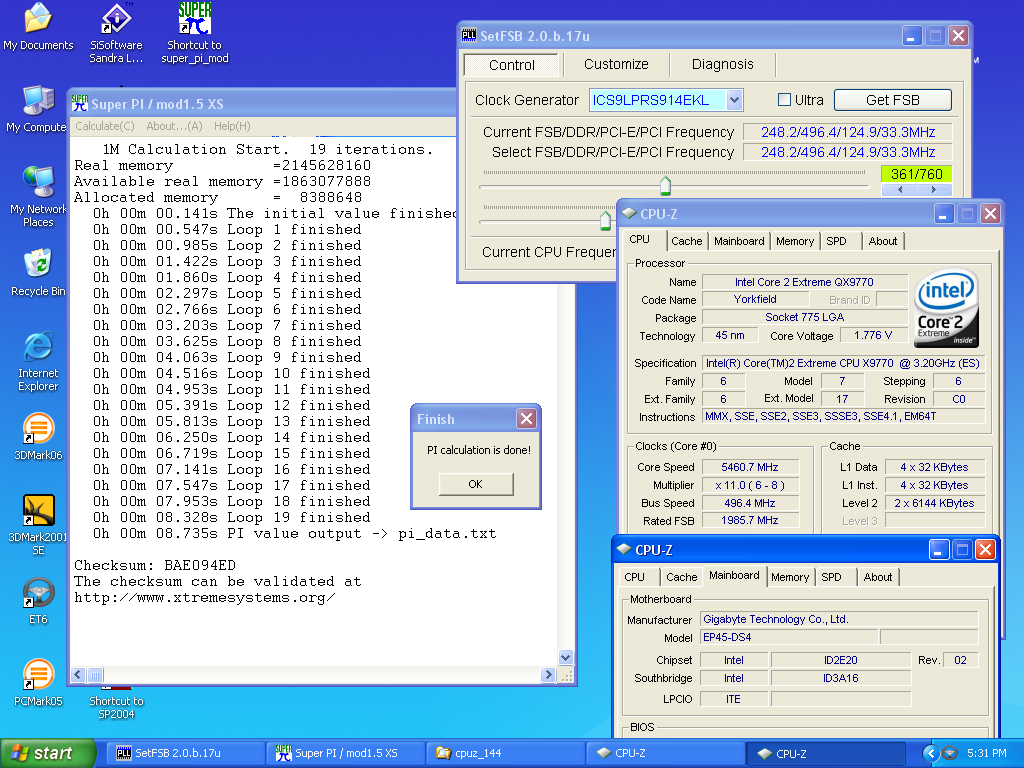Open Calculate(C) menu in Super PI

[x=104, y=126]
